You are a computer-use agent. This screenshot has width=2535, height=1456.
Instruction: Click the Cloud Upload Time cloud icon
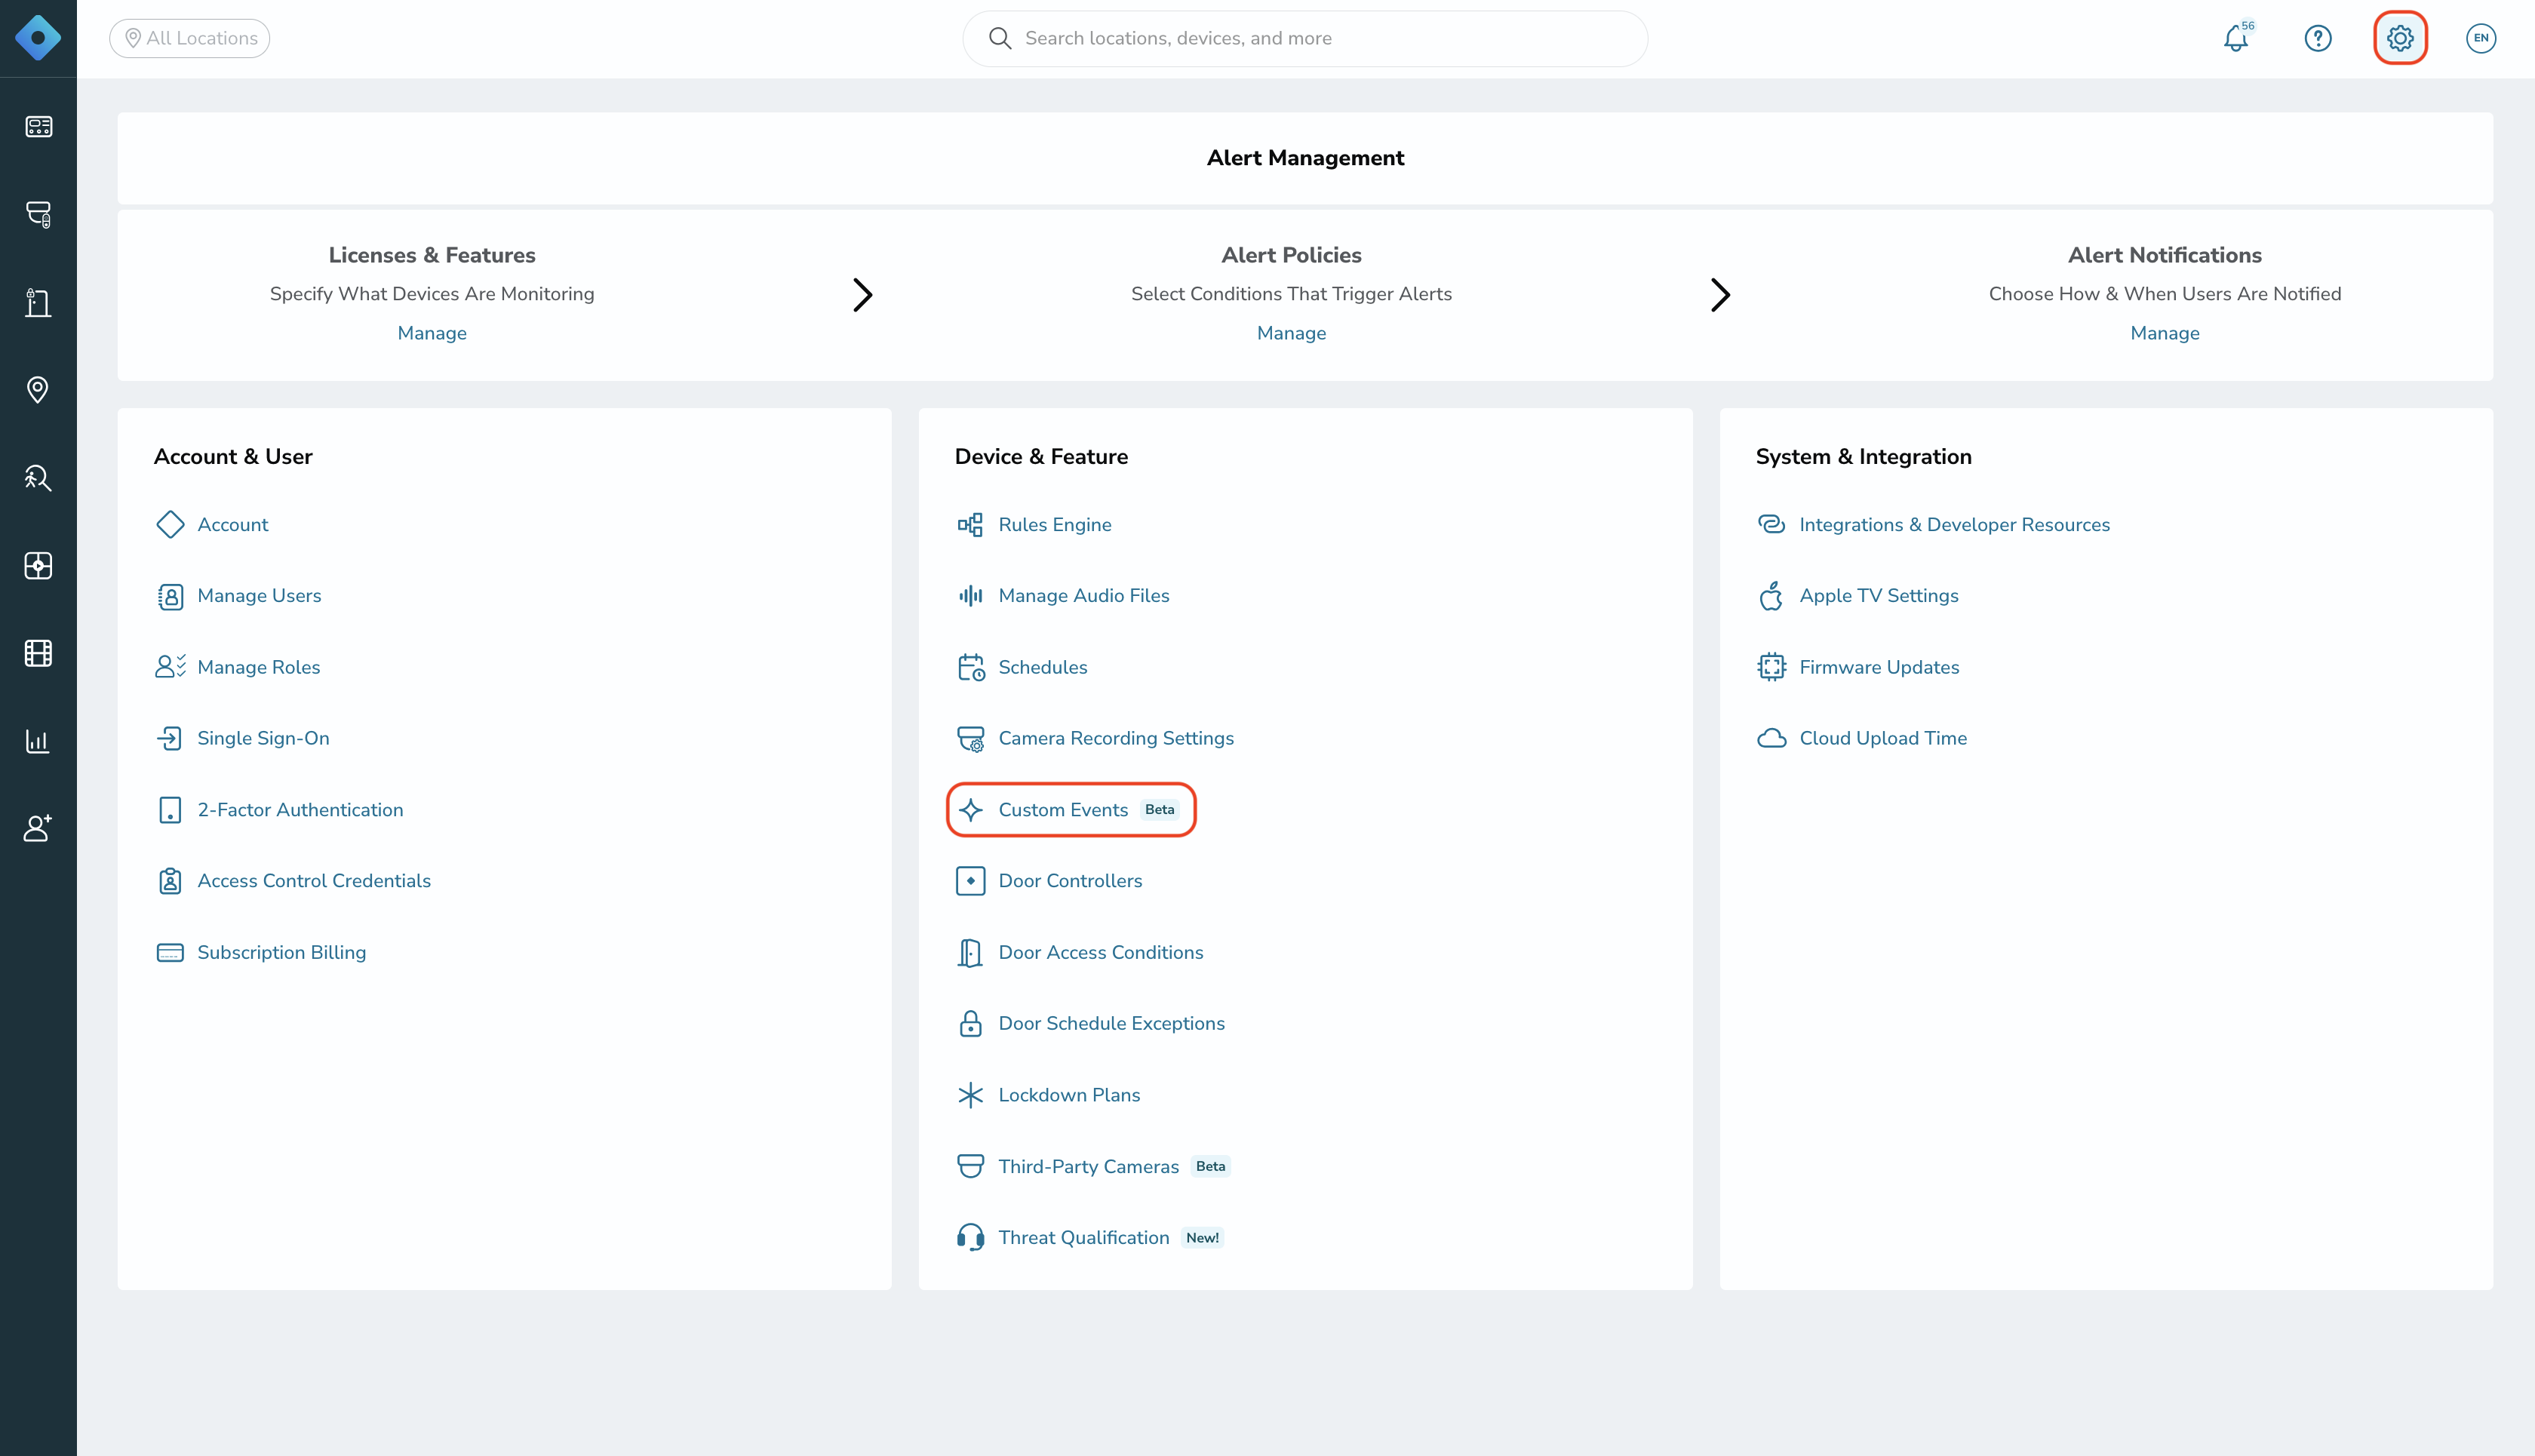1771,738
